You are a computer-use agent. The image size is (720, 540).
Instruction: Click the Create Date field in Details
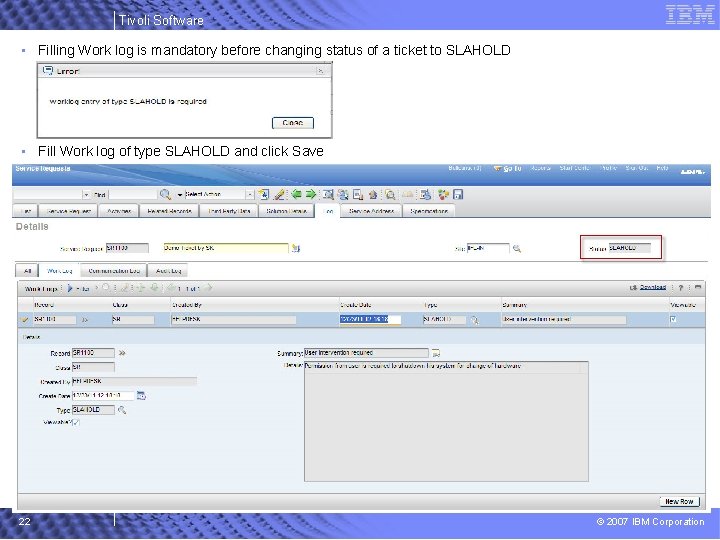point(103,395)
